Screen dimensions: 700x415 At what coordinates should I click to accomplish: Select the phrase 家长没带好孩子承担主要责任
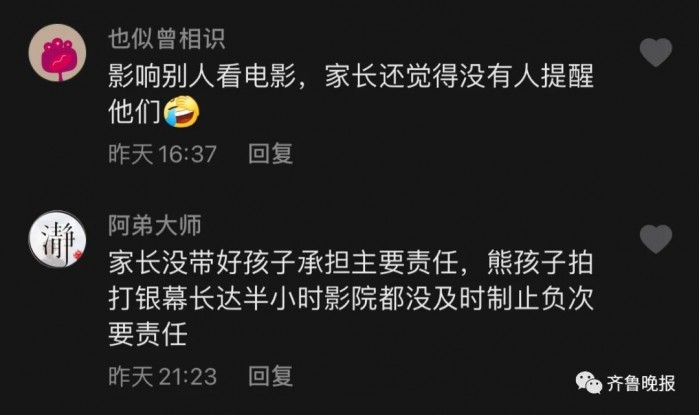[283, 263]
